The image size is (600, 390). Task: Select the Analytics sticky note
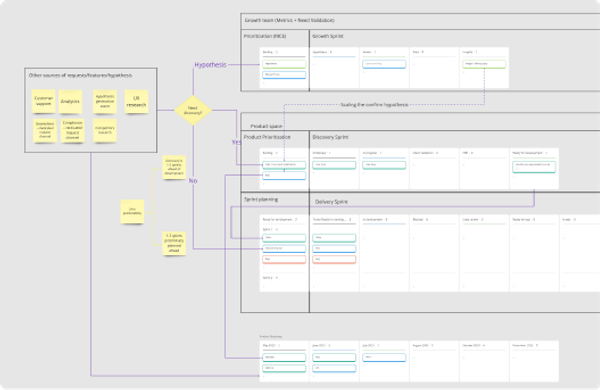[70, 101]
